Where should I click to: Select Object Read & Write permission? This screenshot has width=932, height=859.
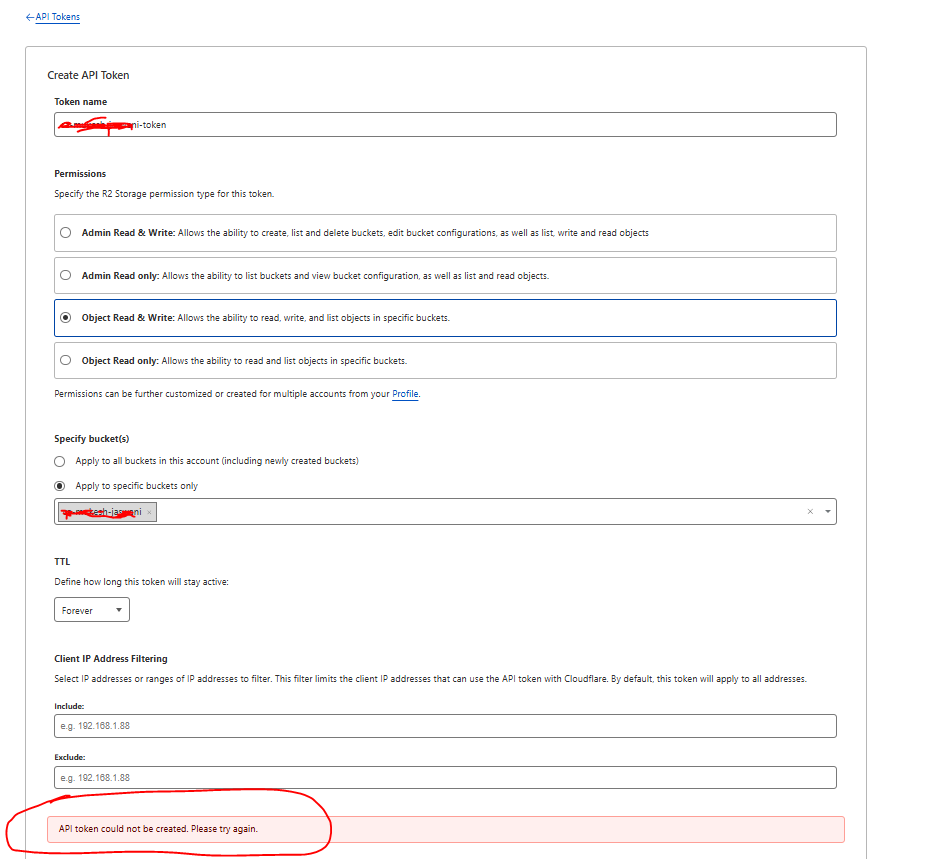click(66, 318)
